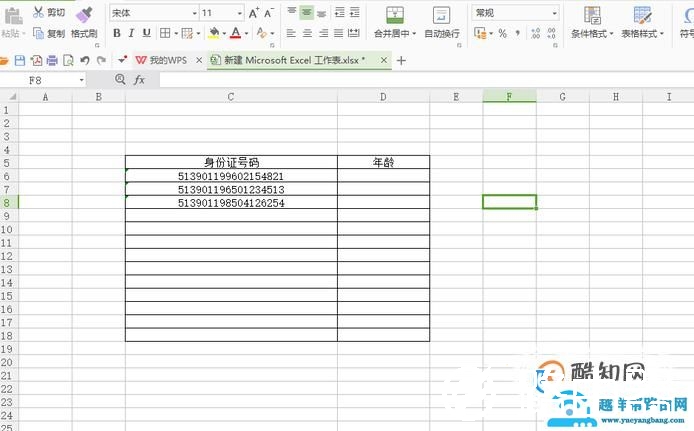This screenshot has width=694, height=431.
Task: Expand the Merge and Center dropdown arrow
Action: [x=414, y=34]
